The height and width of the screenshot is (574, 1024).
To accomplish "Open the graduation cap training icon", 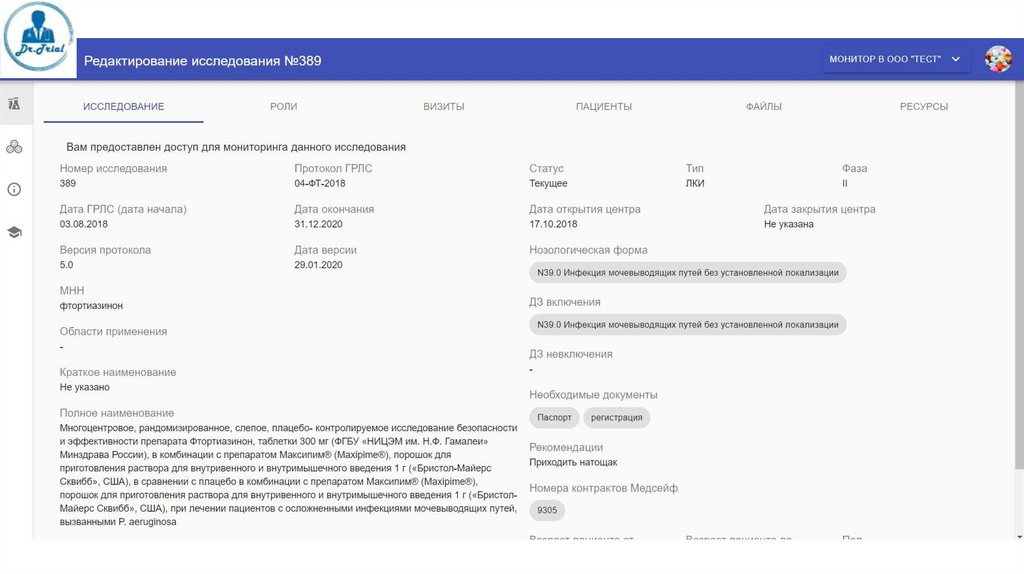I will click(x=14, y=232).
